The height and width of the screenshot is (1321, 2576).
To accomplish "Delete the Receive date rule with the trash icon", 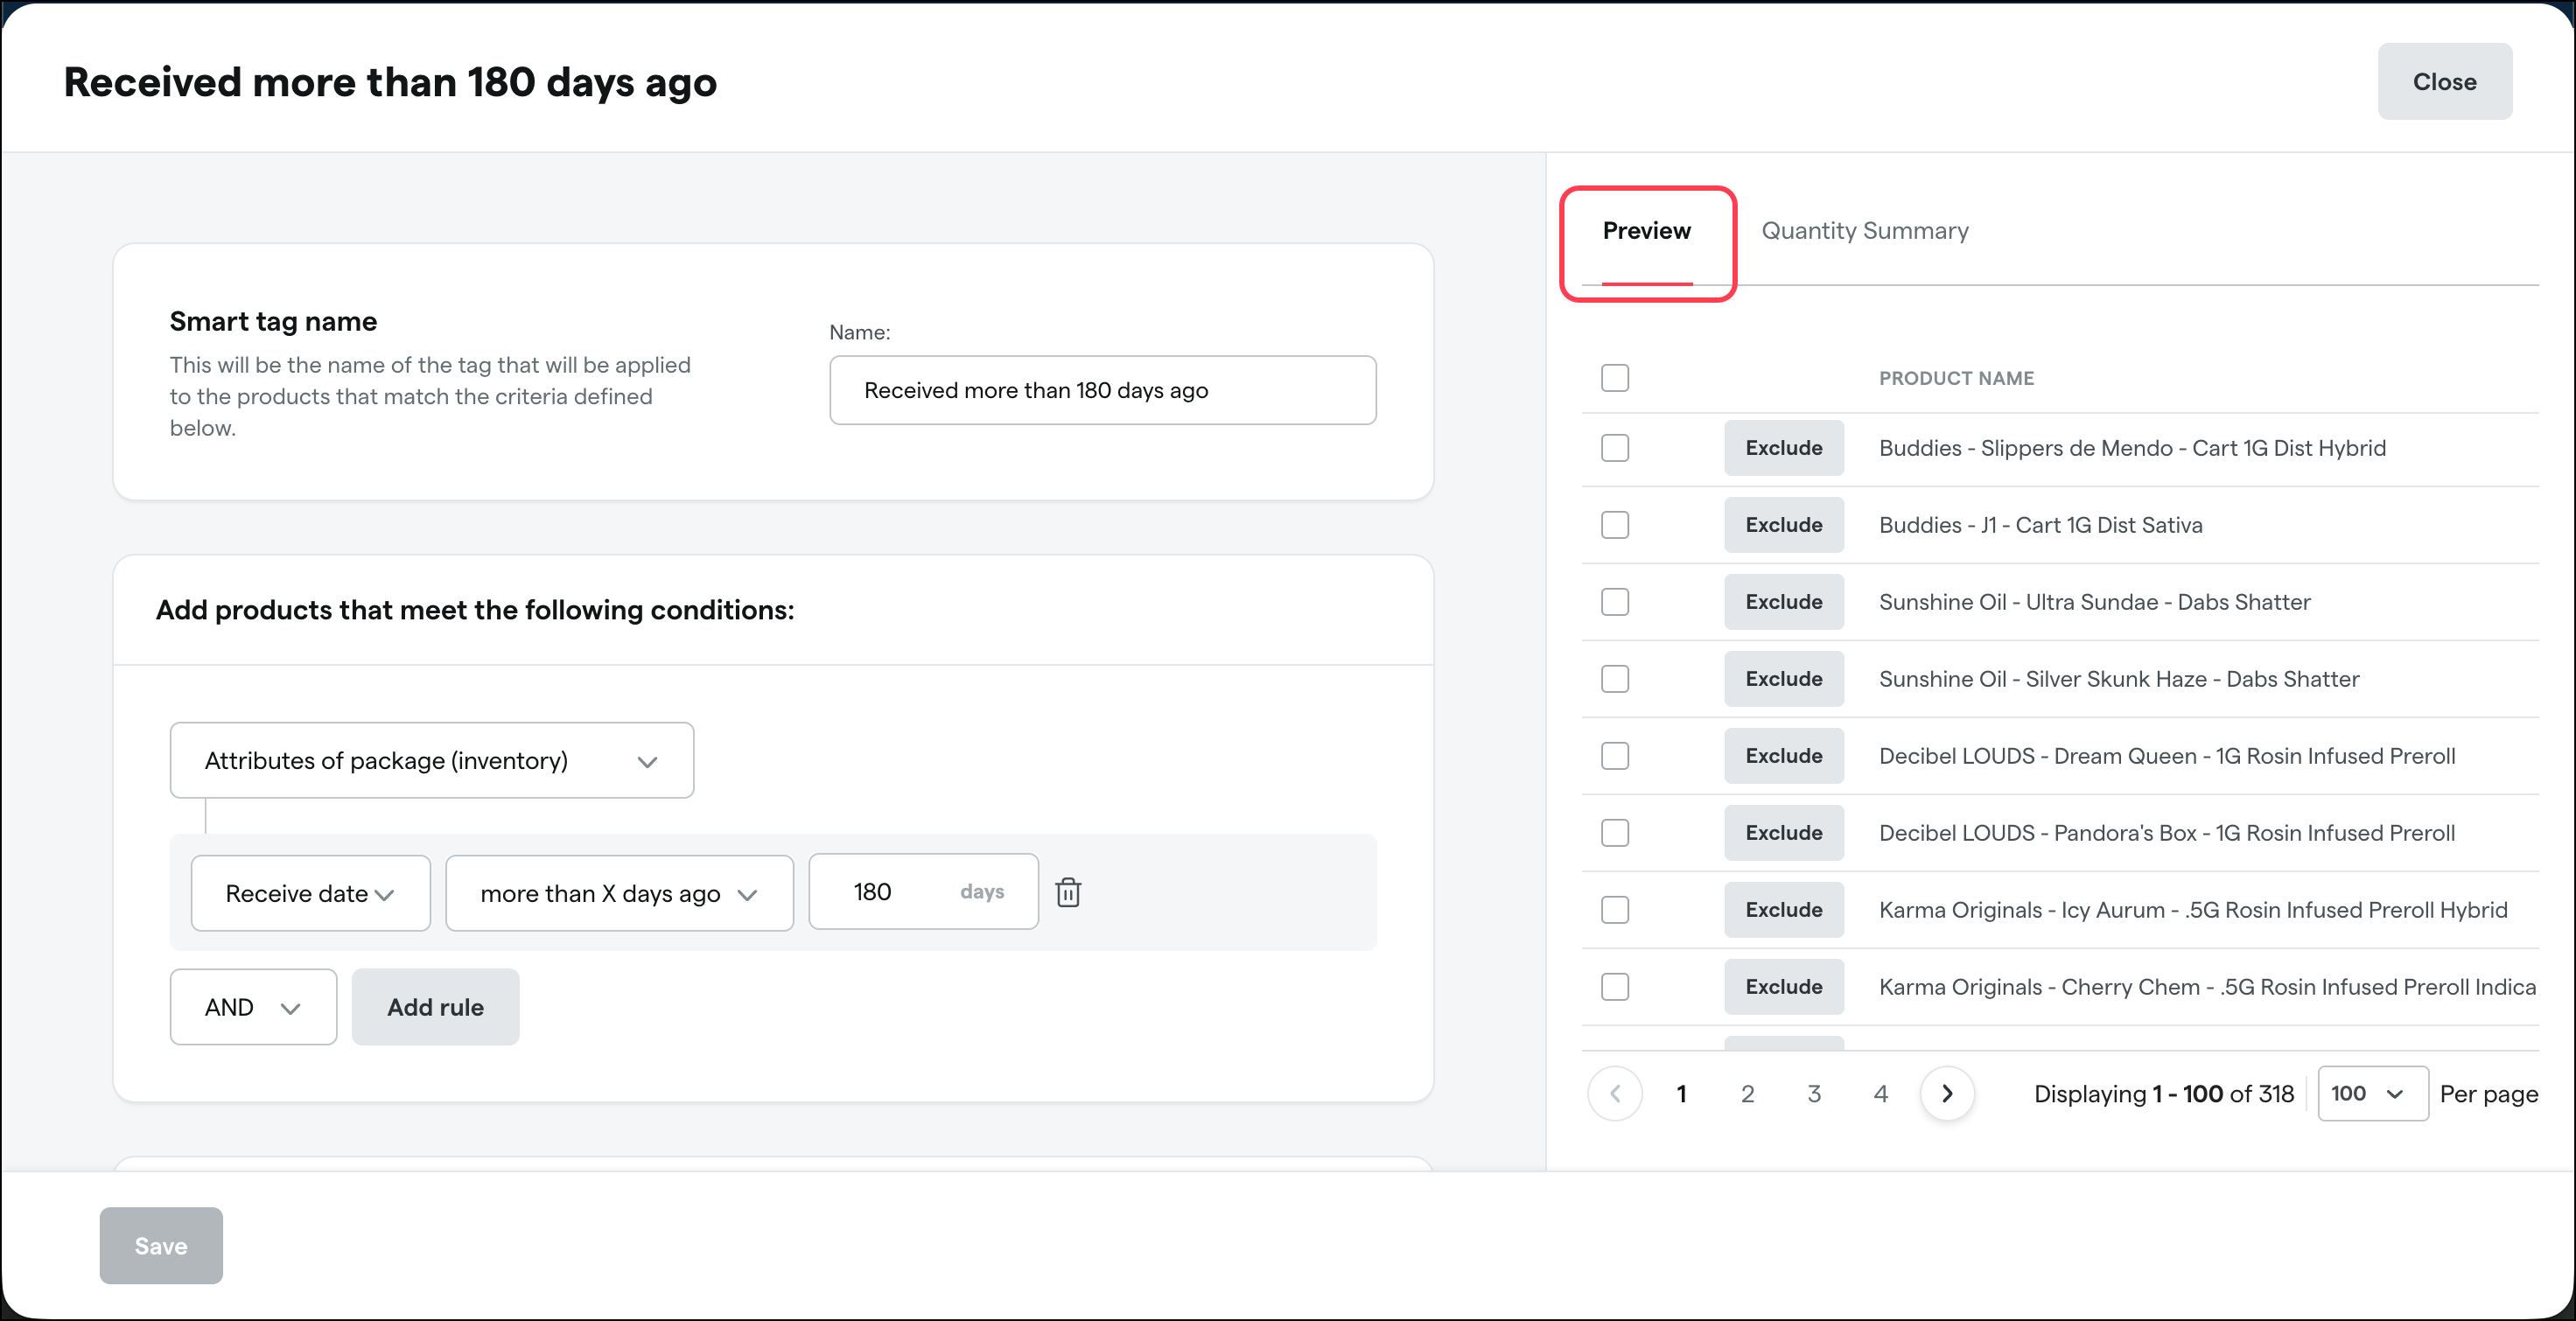I will coord(1068,891).
